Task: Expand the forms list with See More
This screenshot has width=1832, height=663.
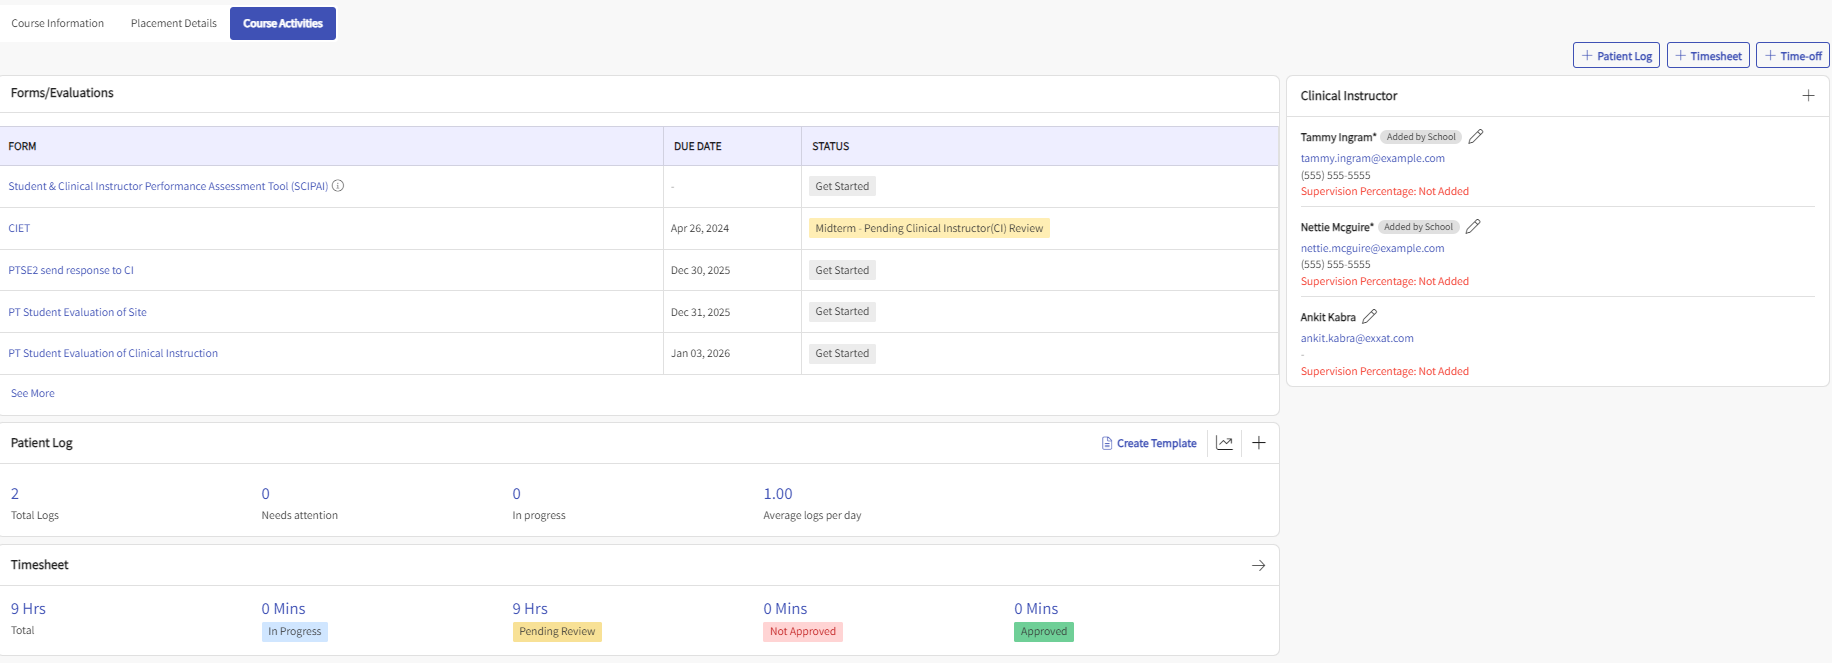Action: pos(33,394)
